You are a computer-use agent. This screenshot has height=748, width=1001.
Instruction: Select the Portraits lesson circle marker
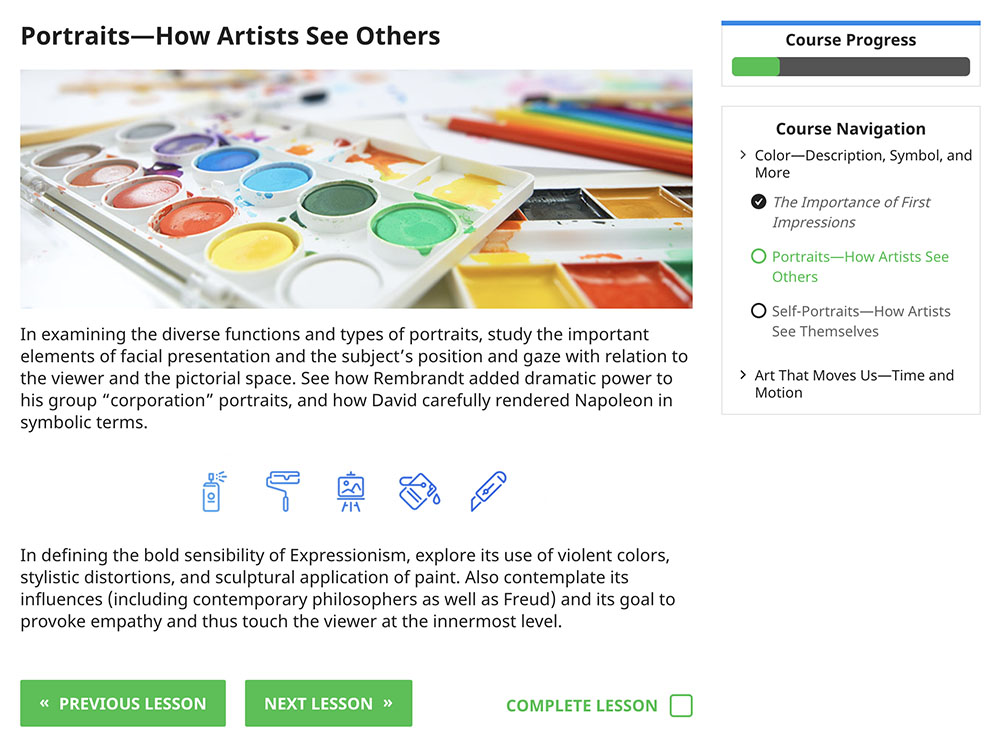pyautogui.click(x=759, y=257)
